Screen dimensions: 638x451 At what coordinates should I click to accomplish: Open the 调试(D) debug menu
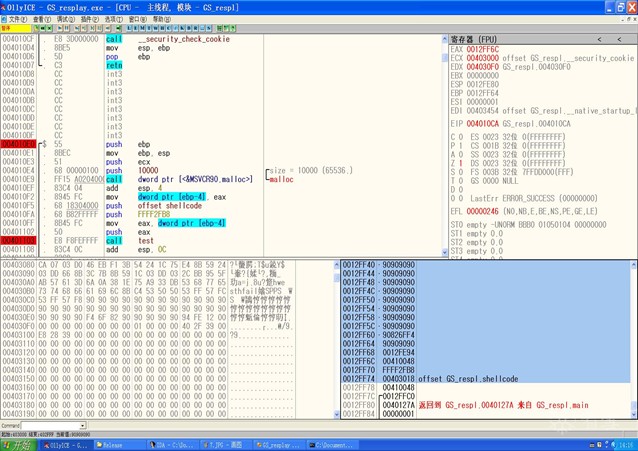(x=65, y=19)
